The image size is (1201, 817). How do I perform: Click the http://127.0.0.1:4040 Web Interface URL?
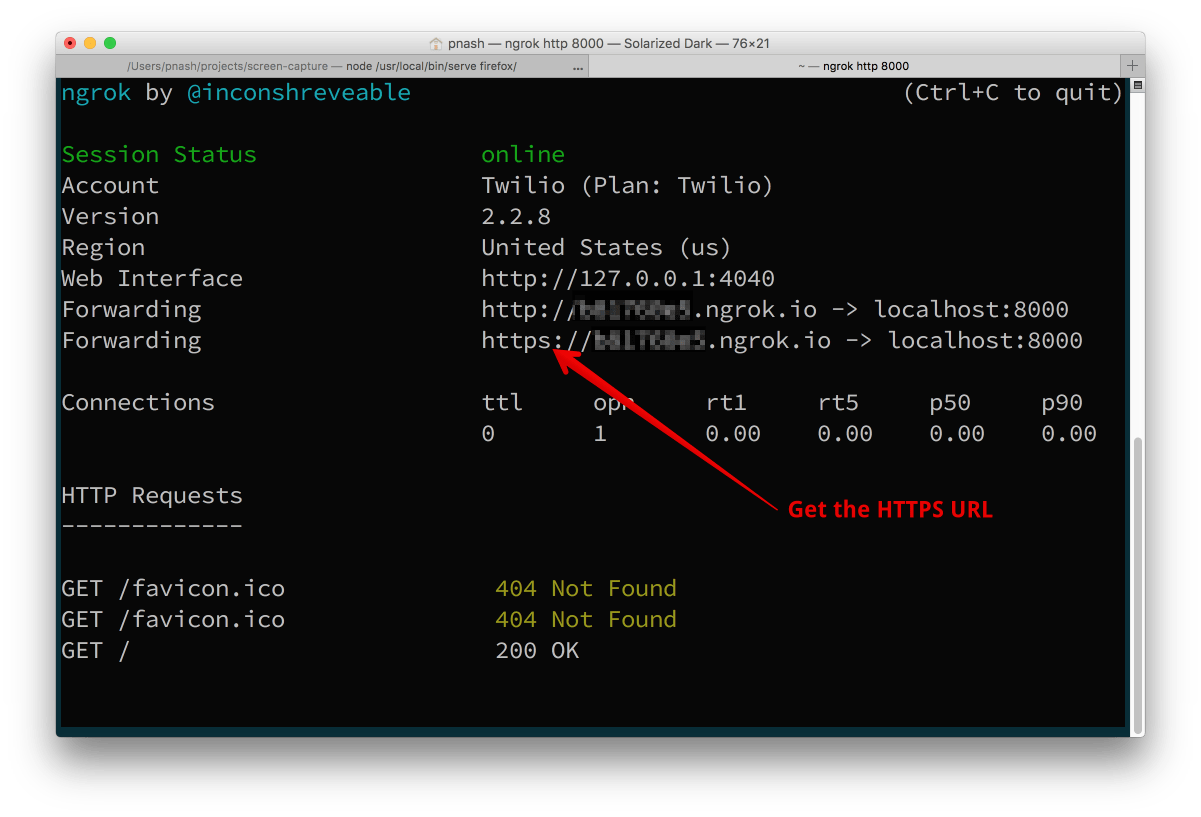click(627, 278)
